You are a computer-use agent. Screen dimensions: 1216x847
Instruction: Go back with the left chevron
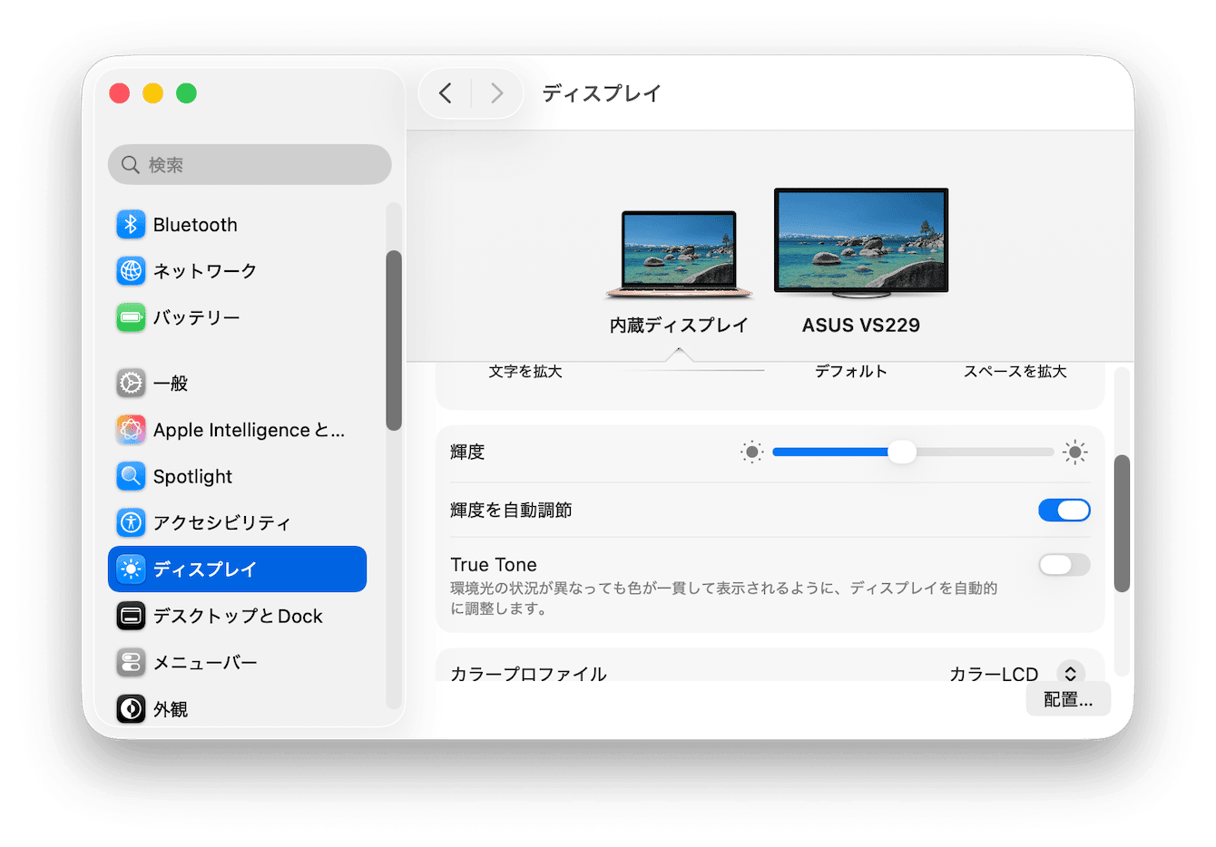(x=445, y=93)
